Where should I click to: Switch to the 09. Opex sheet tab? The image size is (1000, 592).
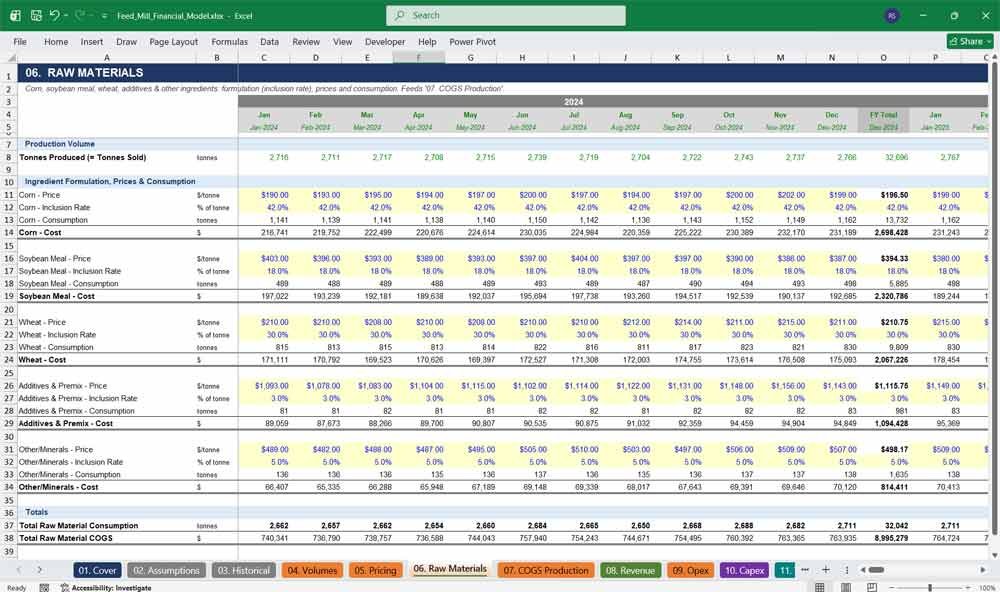691,570
